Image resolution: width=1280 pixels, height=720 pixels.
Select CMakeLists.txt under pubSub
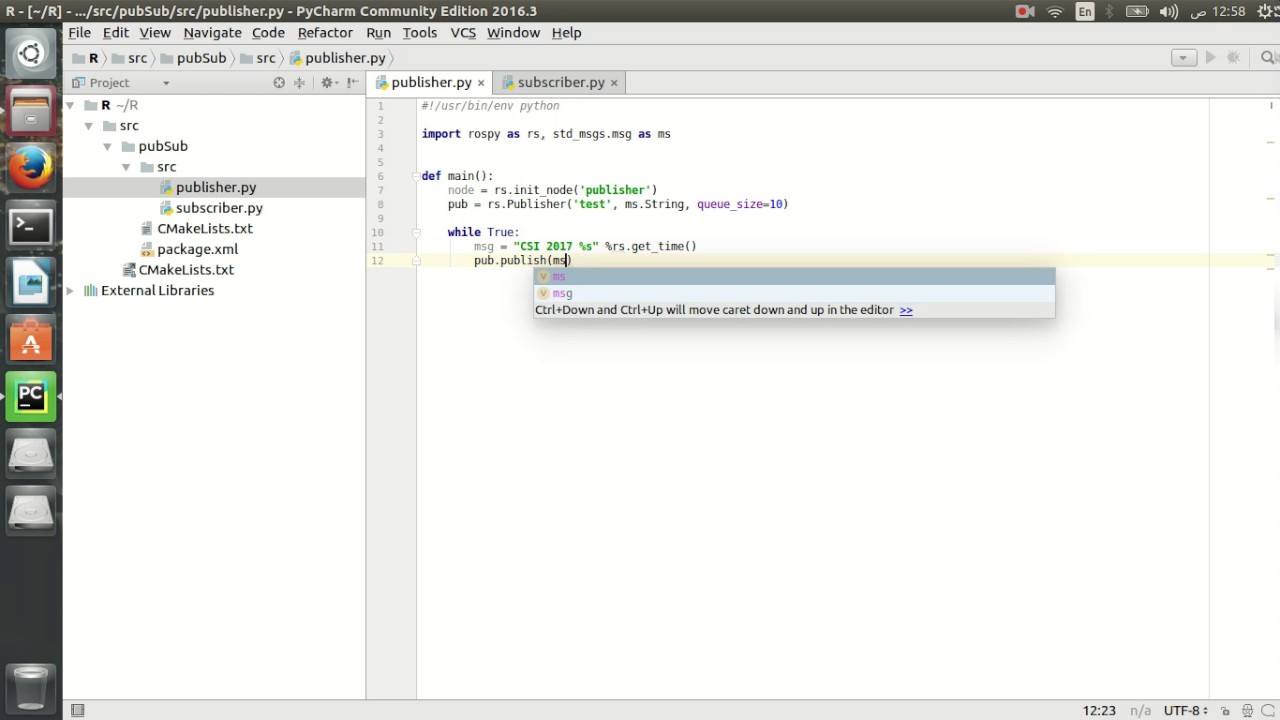coord(205,229)
